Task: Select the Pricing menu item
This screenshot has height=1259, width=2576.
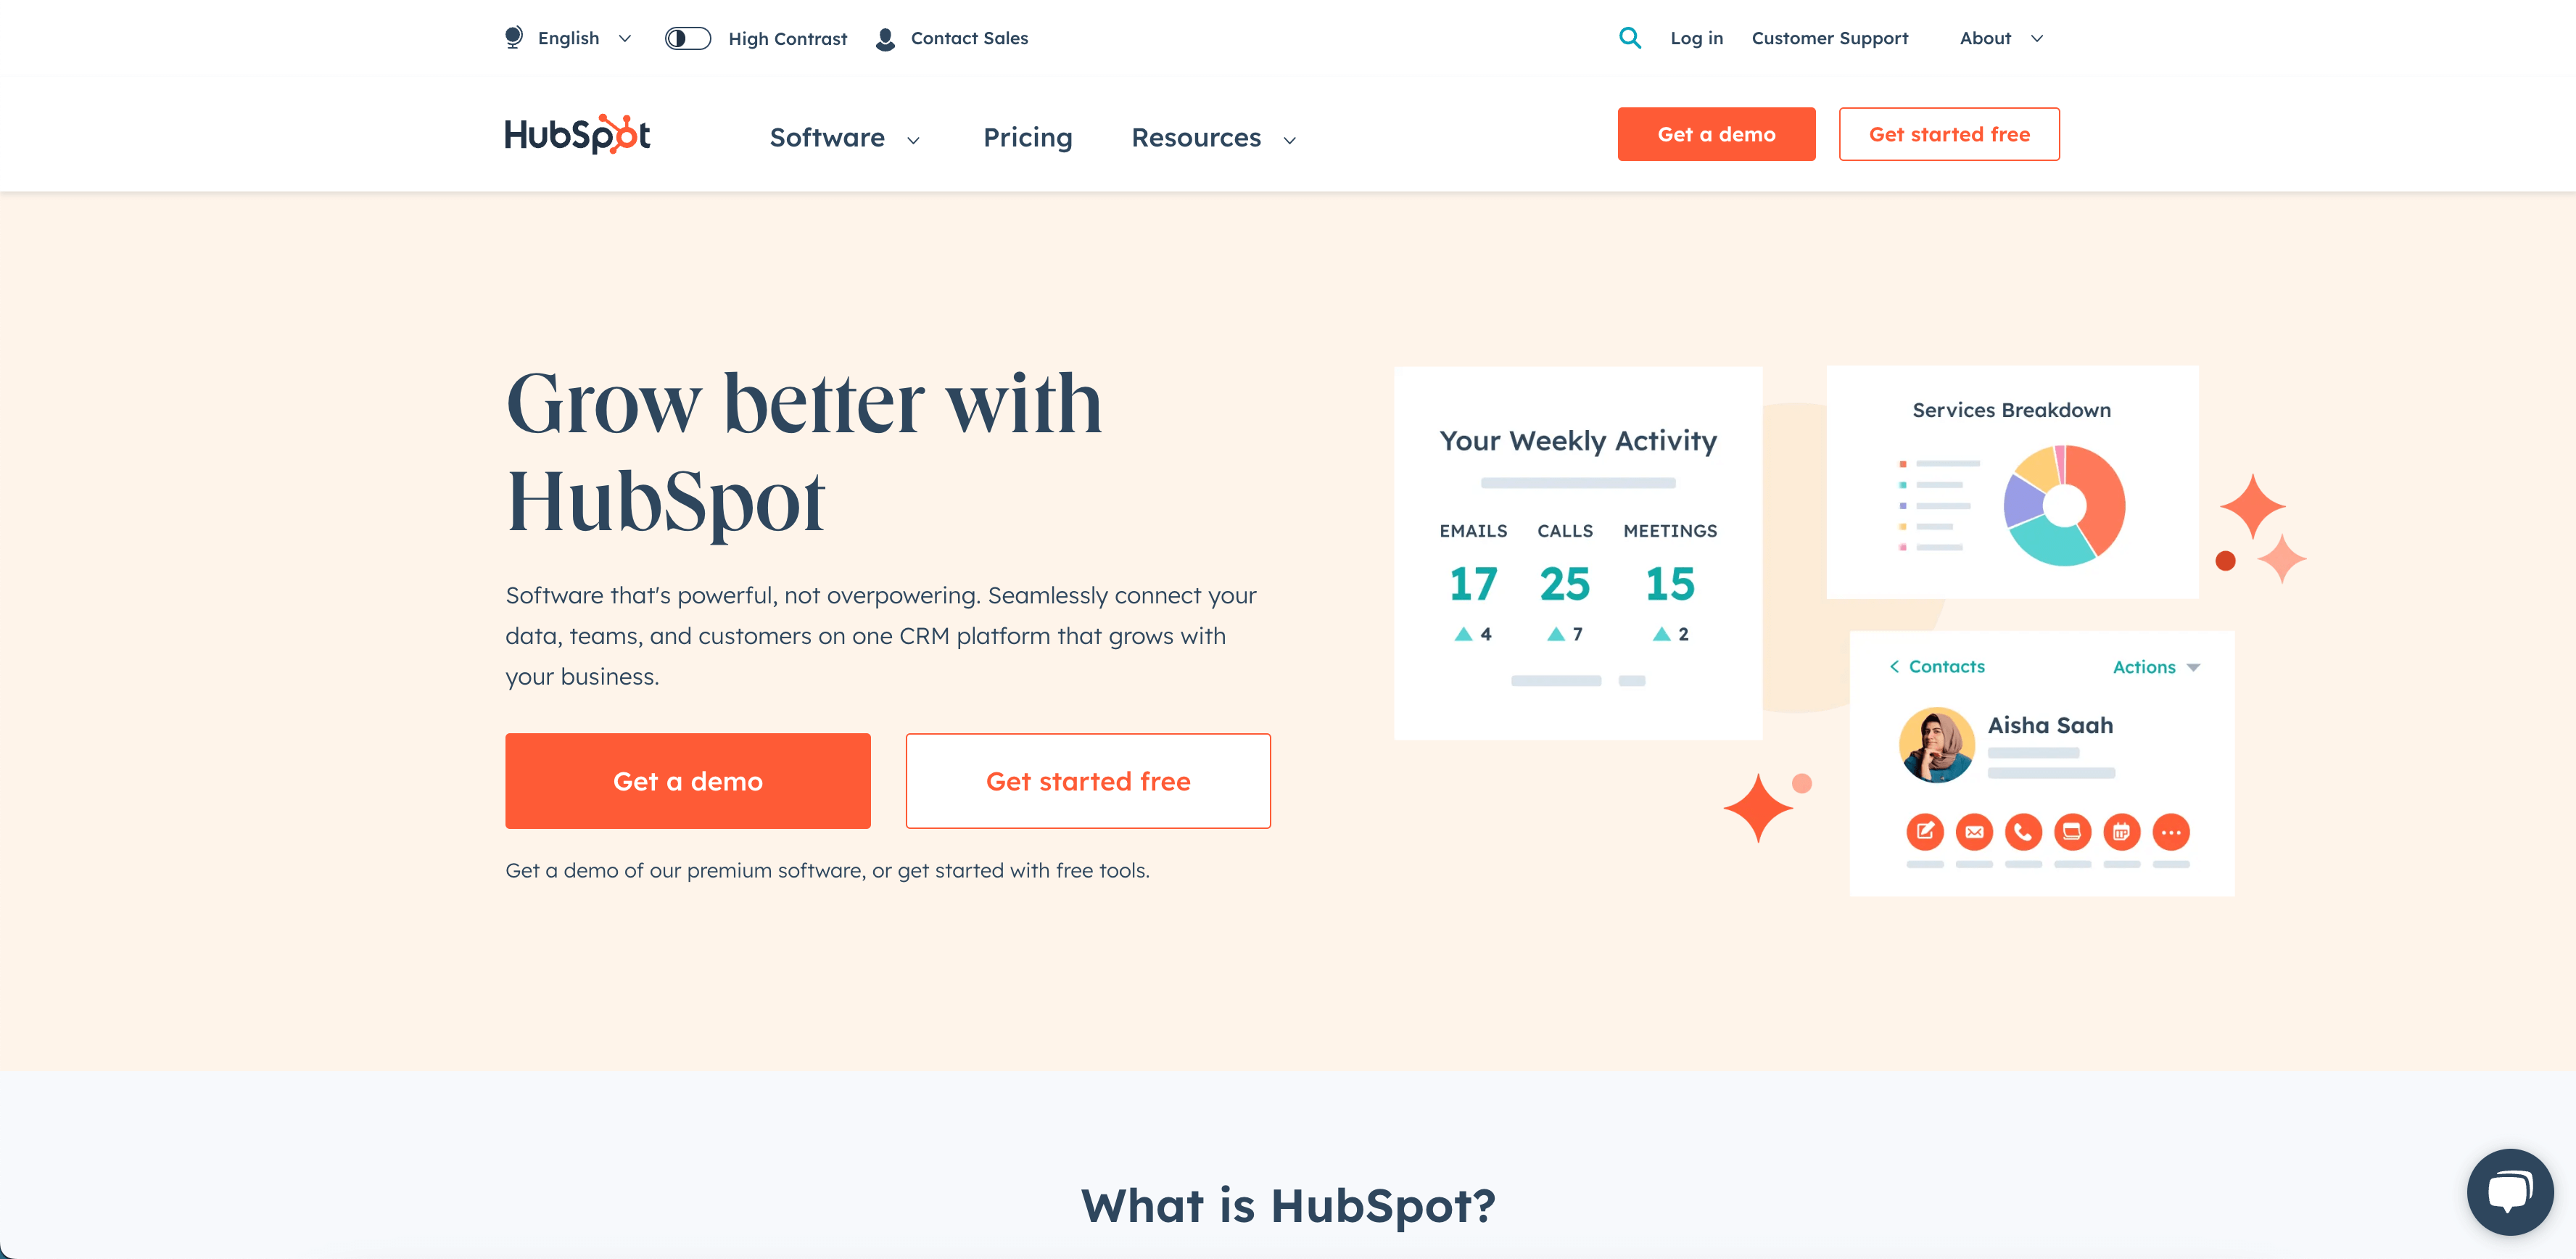Action: pos(1027,136)
